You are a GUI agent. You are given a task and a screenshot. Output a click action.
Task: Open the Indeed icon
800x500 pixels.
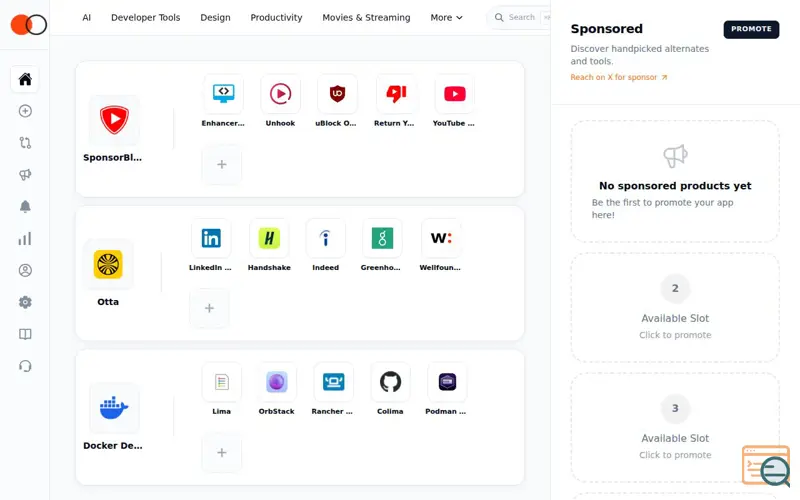coord(326,238)
